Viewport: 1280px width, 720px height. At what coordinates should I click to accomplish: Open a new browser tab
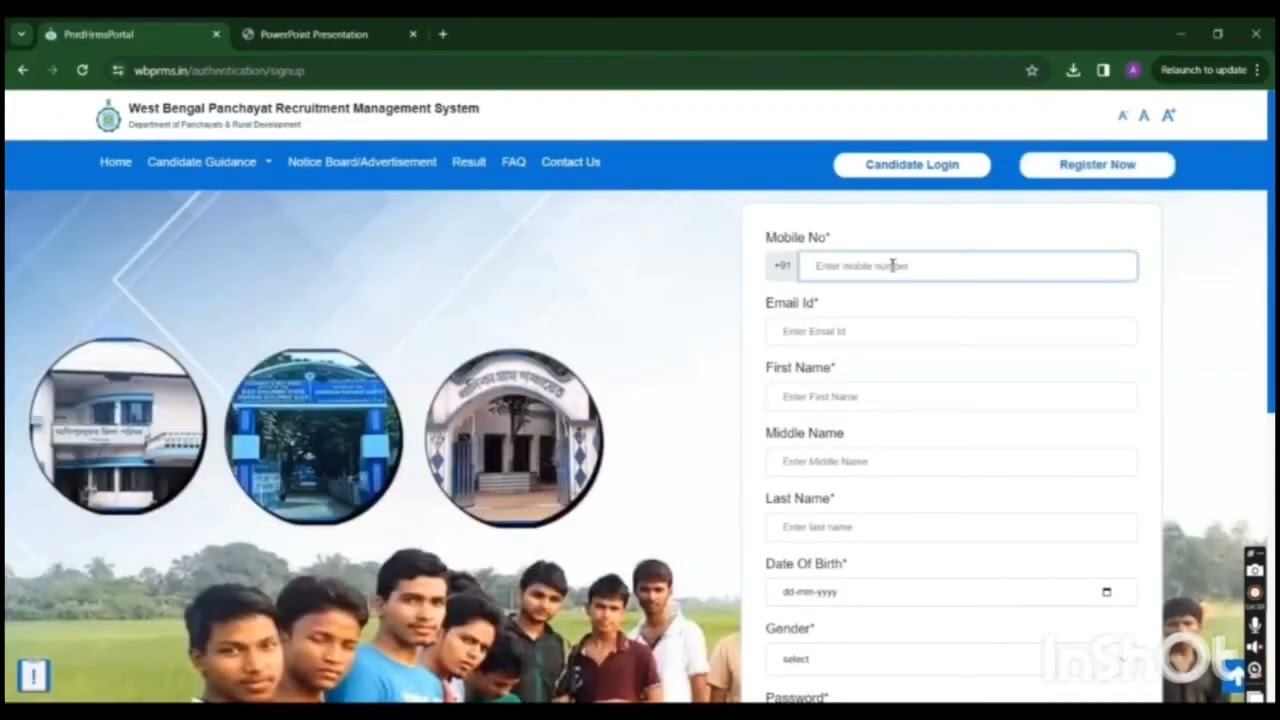[443, 34]
